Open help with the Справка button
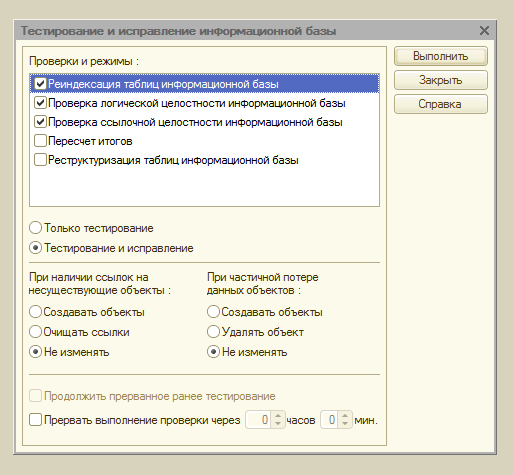Viewport: 513px width, 475px height. pyautogui.click(x=441, y=104)
